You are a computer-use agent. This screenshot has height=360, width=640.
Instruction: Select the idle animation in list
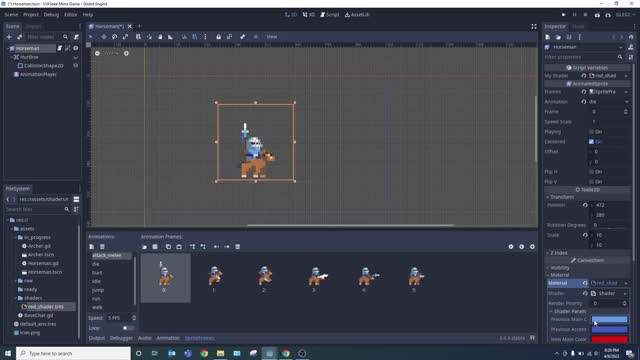coord(96,281)
